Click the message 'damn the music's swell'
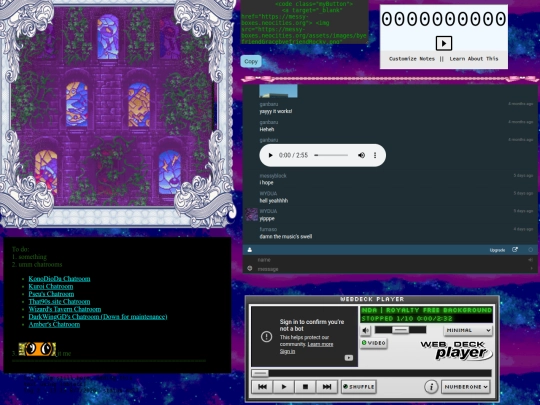540x405 pixels. point(286,237)
